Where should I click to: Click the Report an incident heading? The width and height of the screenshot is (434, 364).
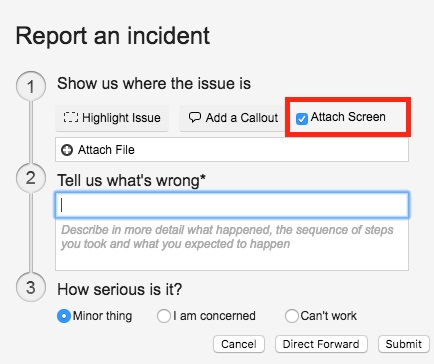[x=113, y=36]
